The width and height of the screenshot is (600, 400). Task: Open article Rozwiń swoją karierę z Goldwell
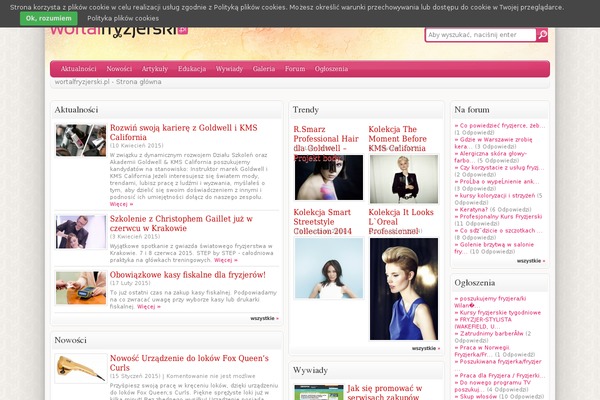pos(184,132)
